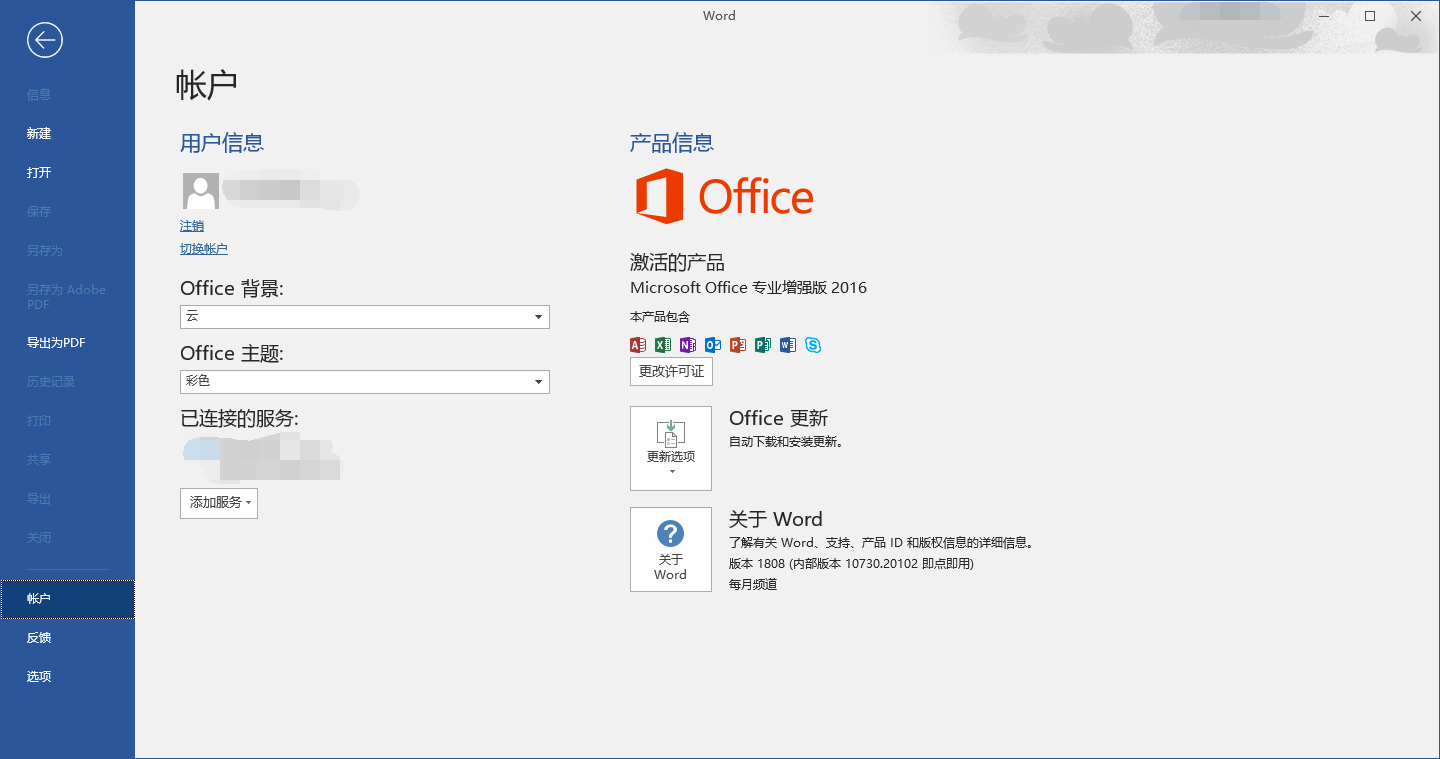Click the user avatar picture
This screenshot has width=1440, height=759.
[201, 191]
